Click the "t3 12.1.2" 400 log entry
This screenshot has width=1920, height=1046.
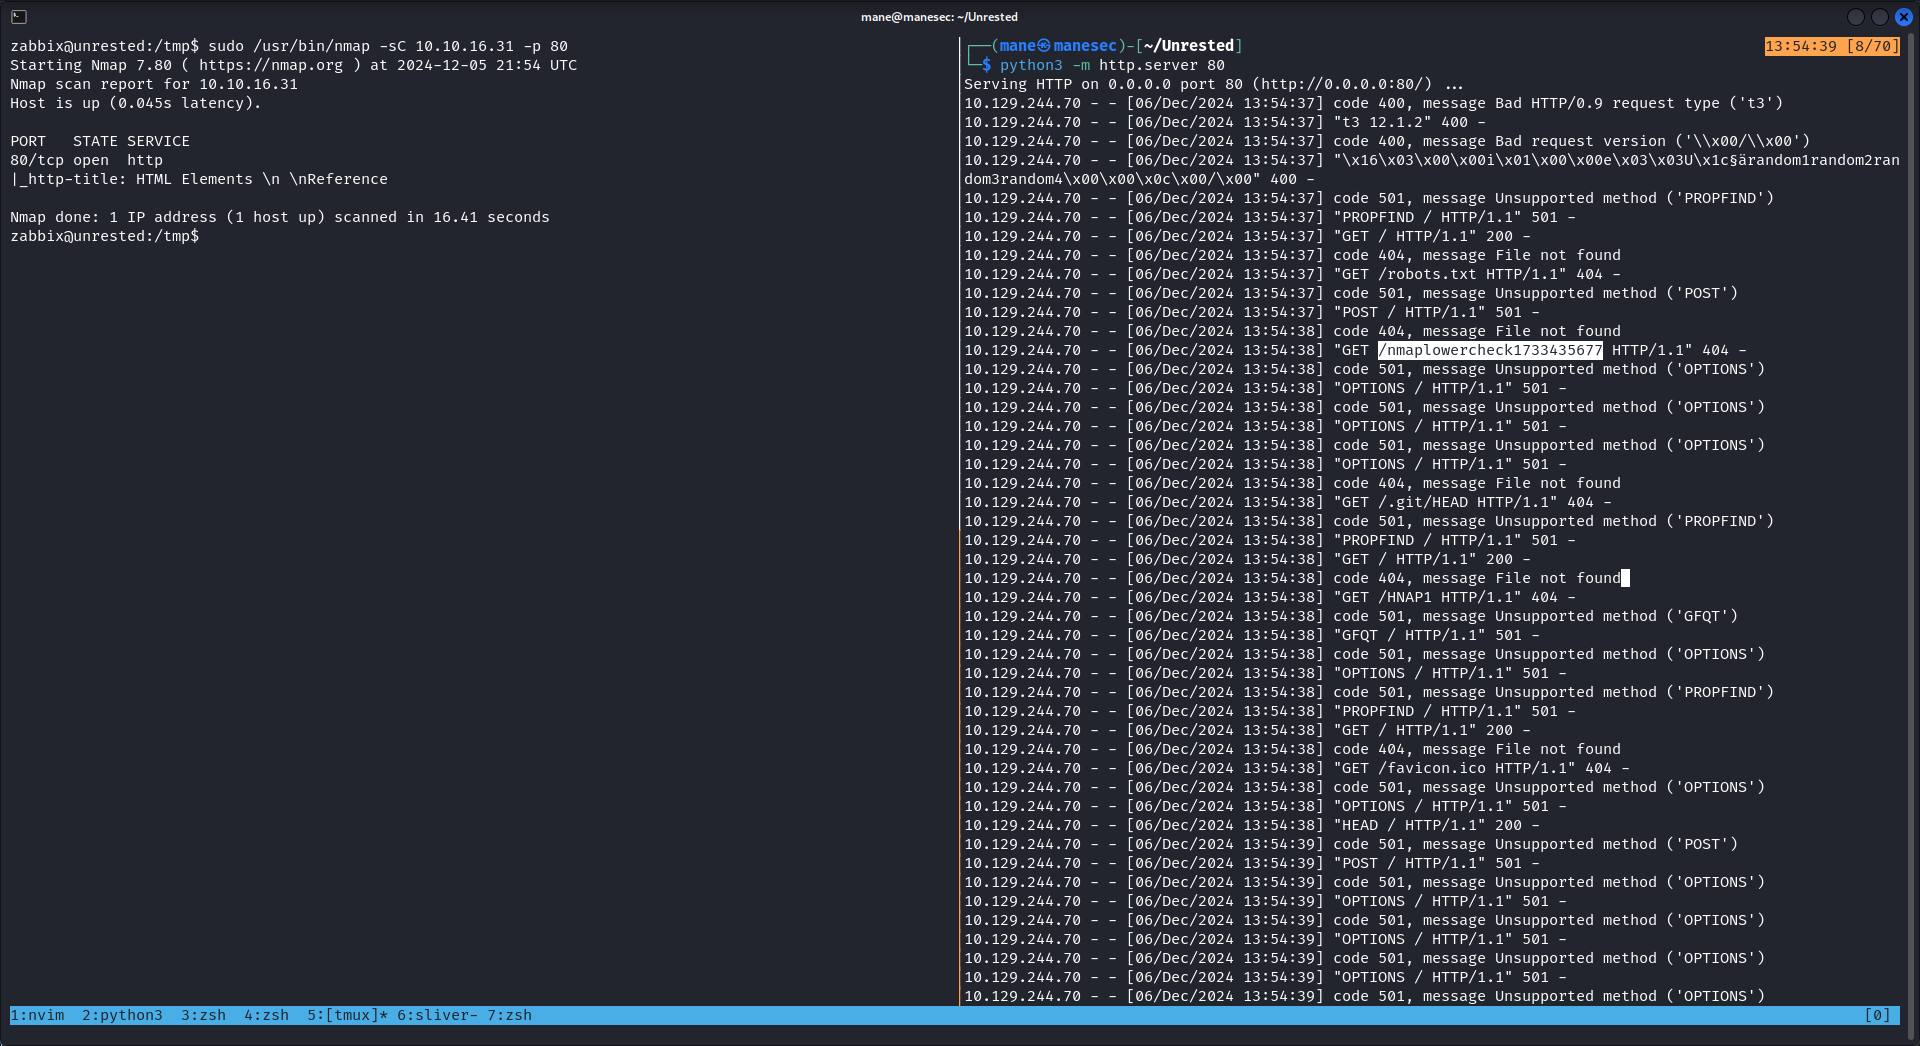tap(1225, 122)
